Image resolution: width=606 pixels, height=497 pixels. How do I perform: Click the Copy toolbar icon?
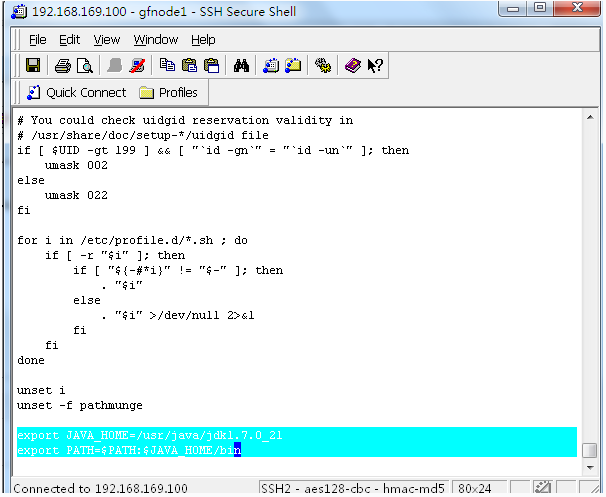[167, 65]
